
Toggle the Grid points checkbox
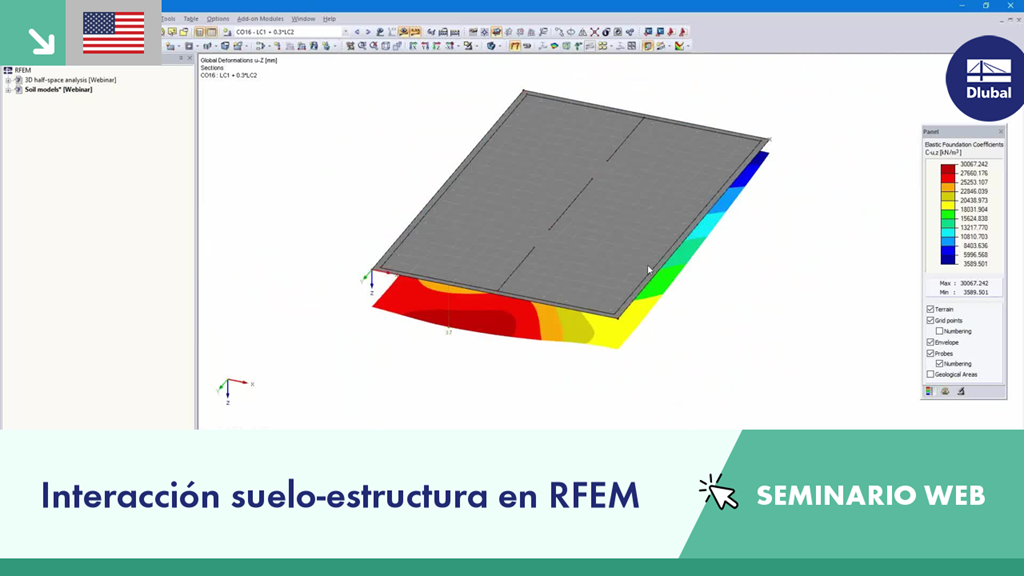pyautogui.click(x=930, y=320)
